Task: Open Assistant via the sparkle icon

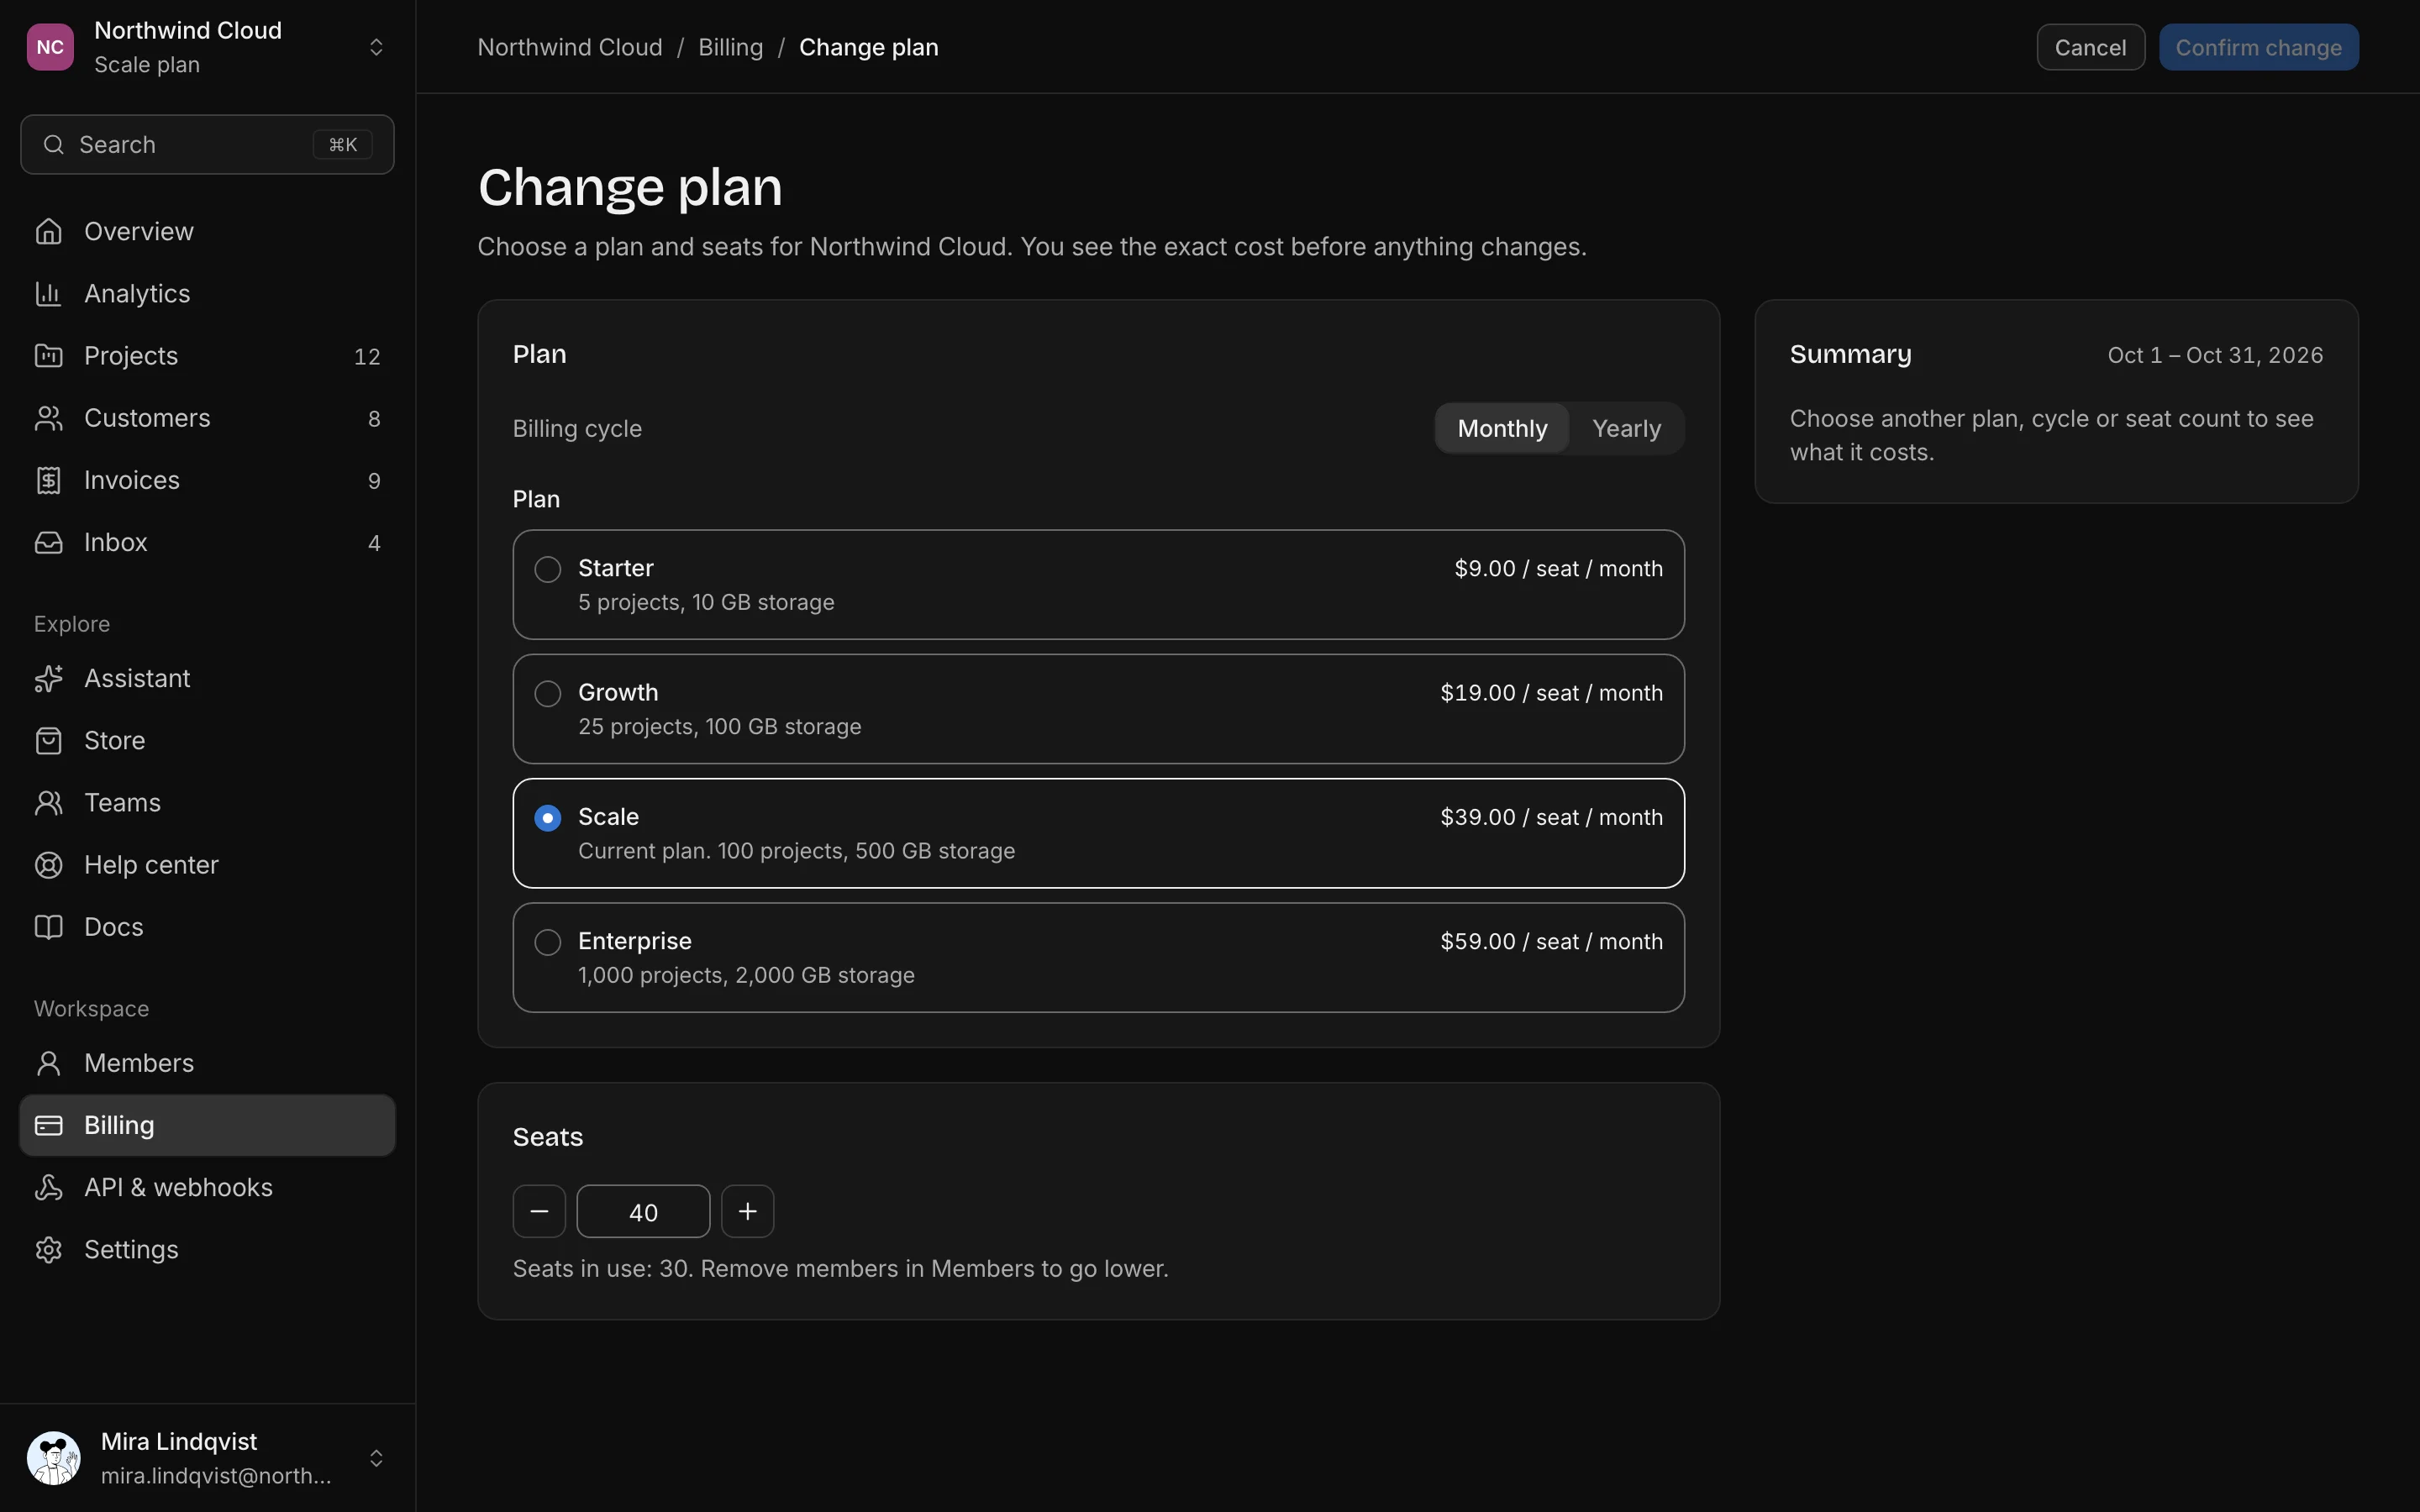Action: tap(48, 678)
